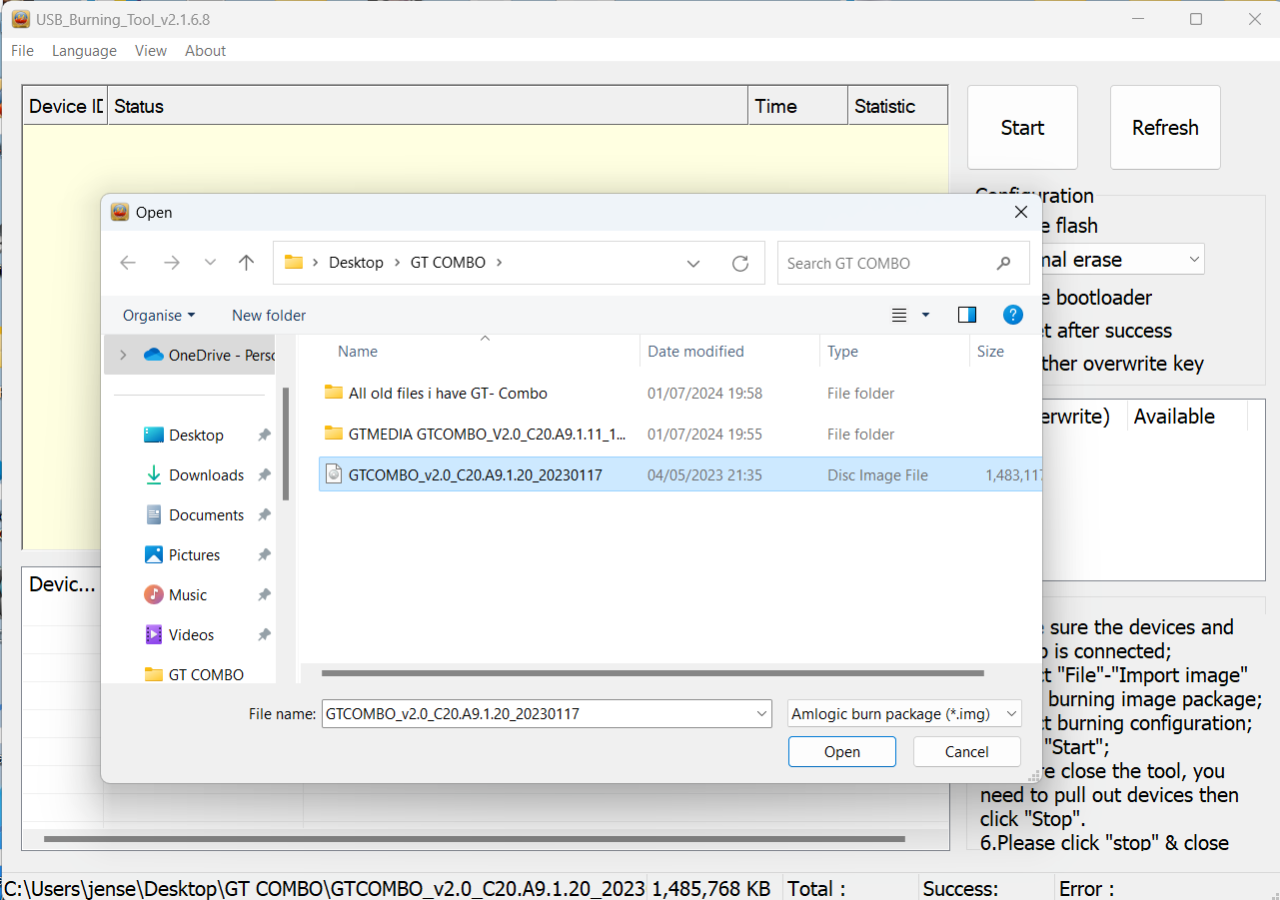This screenshot has width=1280, height=900.
Task: Open Pictures from the sidebar
Action: (194, 555)
